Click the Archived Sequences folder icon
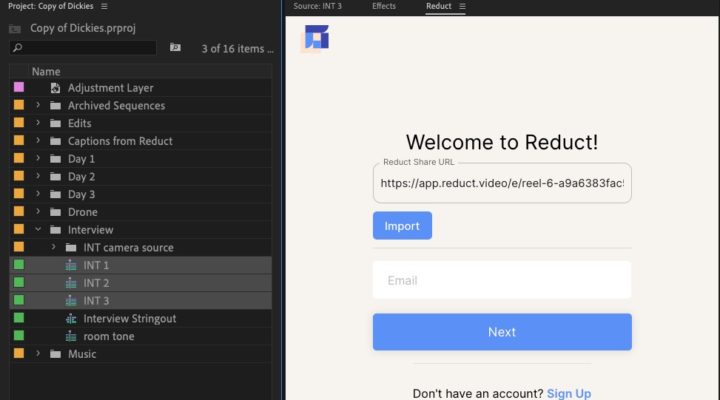The image size is (720, 400). tap(56, 106)
